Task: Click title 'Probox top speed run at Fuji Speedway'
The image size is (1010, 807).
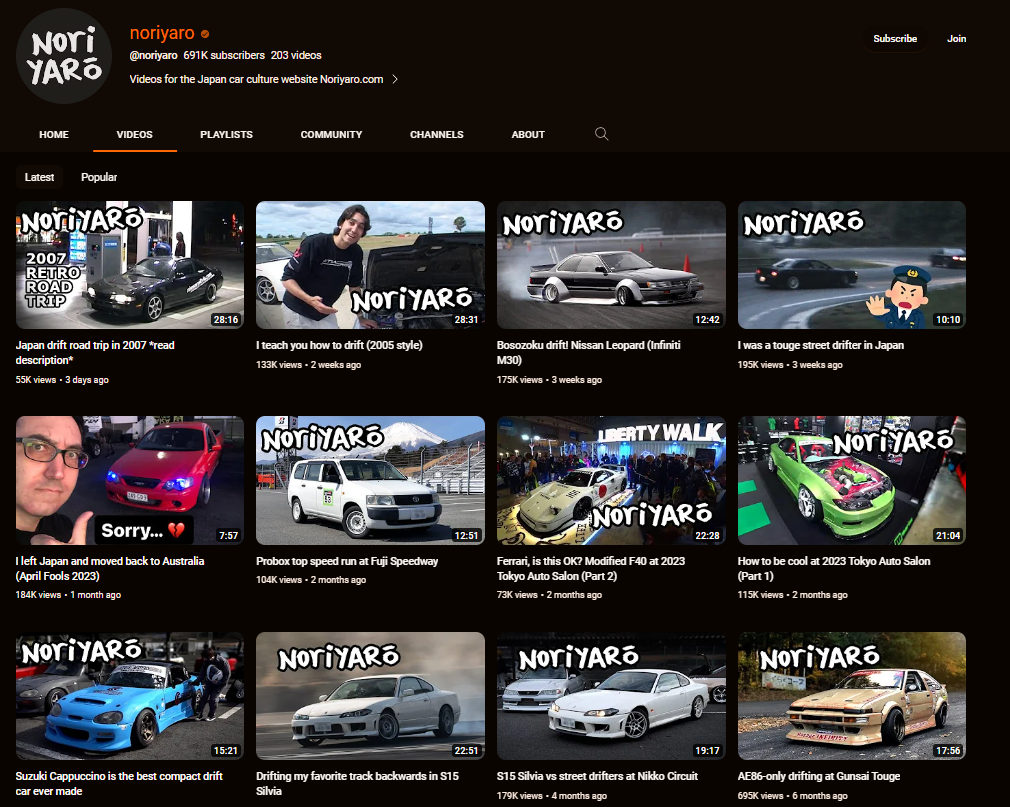Action: pyautogui.click(x=347, y=561)
